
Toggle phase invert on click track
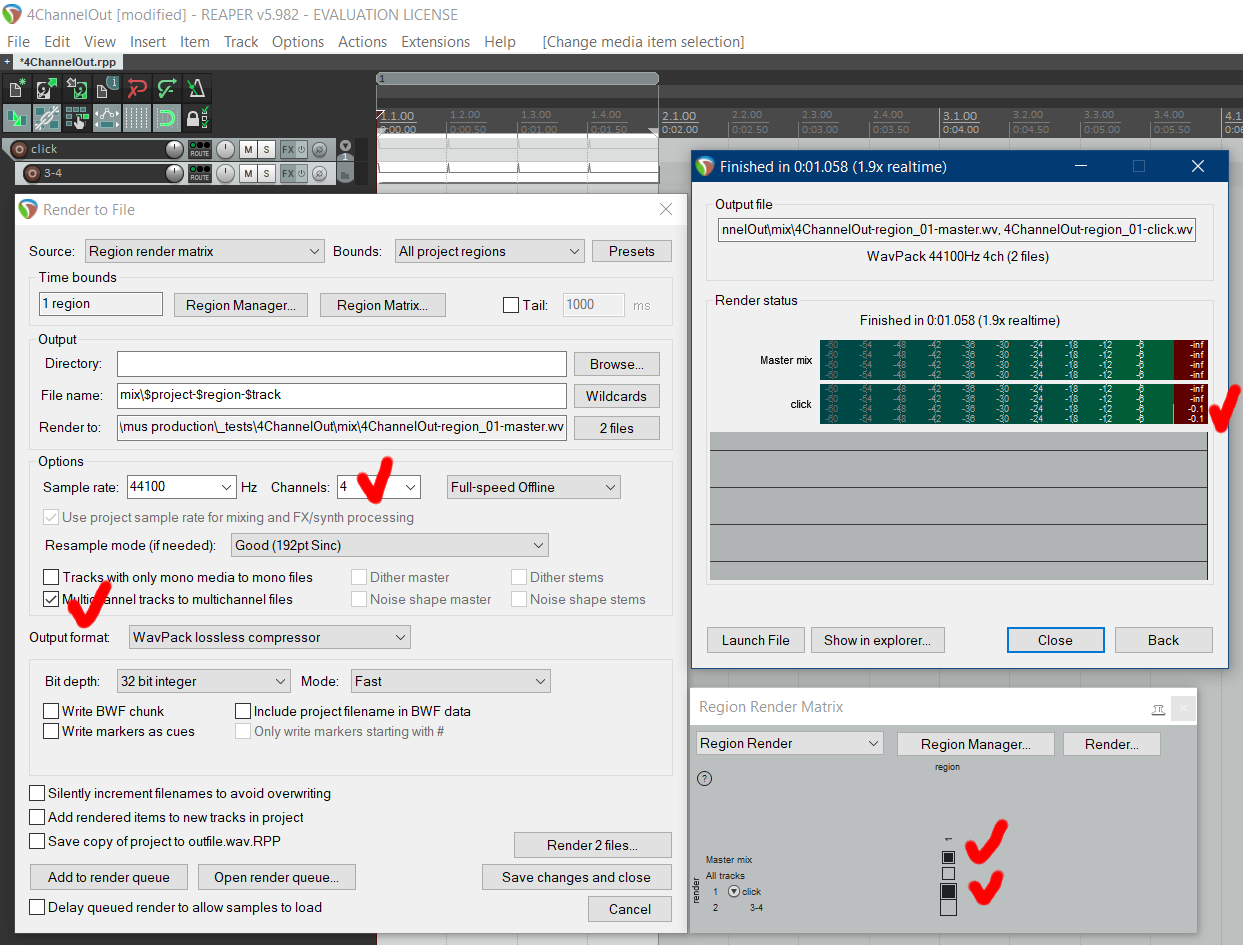pyautogui.click(x=319, y=149)
